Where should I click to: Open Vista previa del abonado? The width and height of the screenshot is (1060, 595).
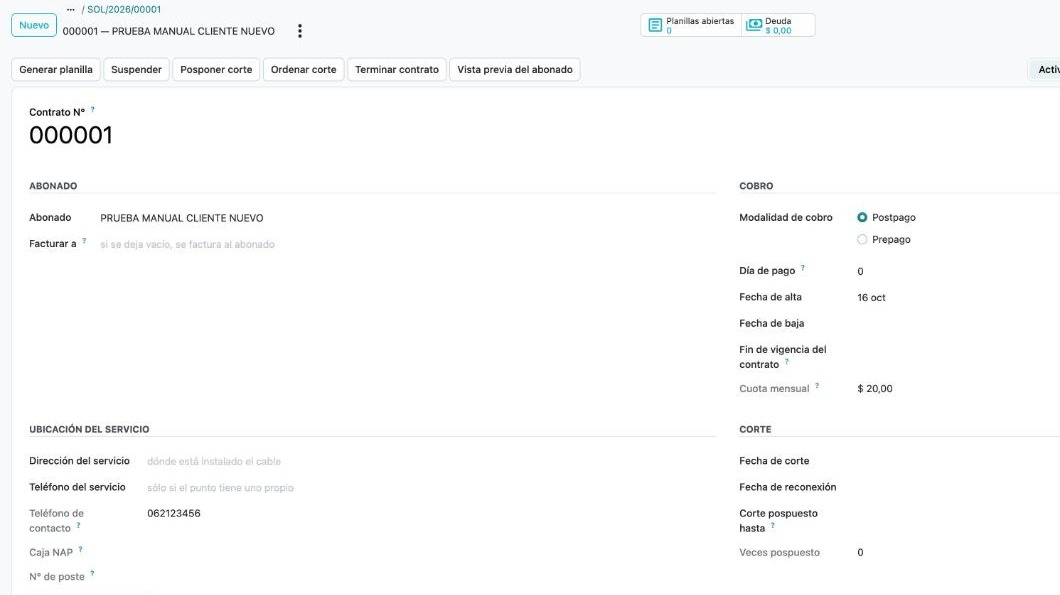pyautogui.click(x=515, y=70)
